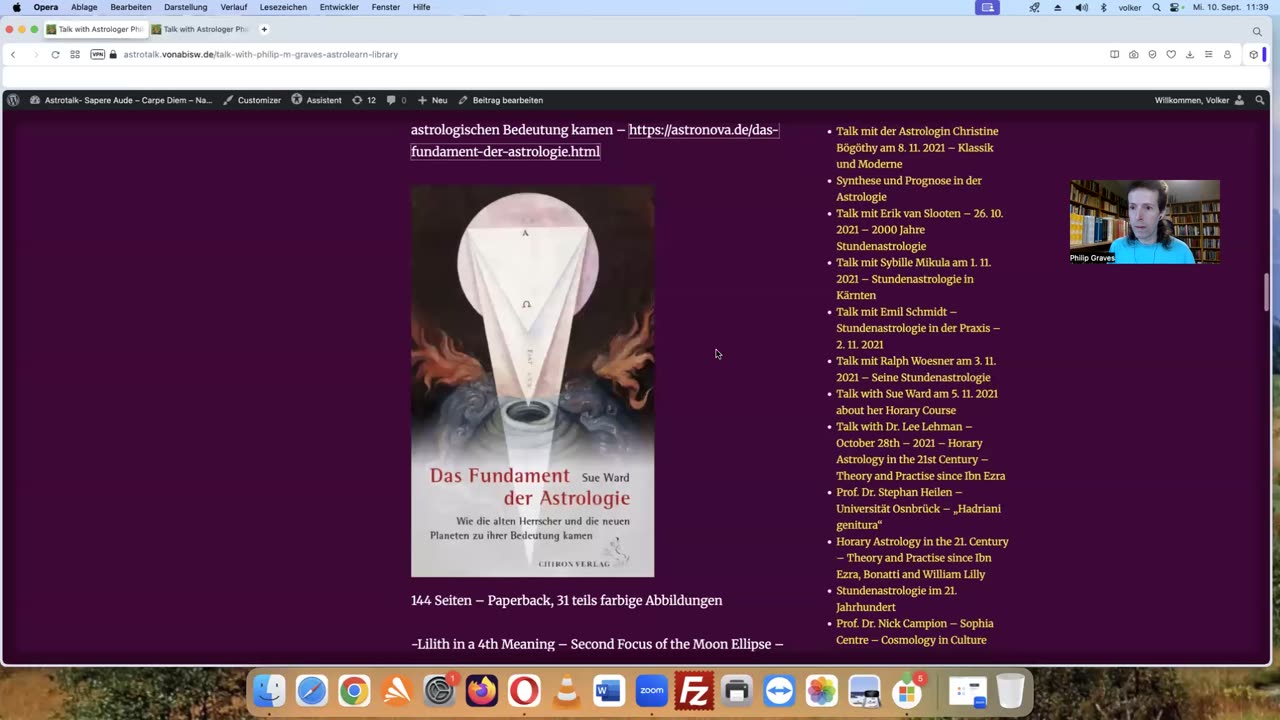This screenshot has width=1280, height=720.
Task: Click the page vertical scrollbar thumb
Action: click(x=1267, y=293)
